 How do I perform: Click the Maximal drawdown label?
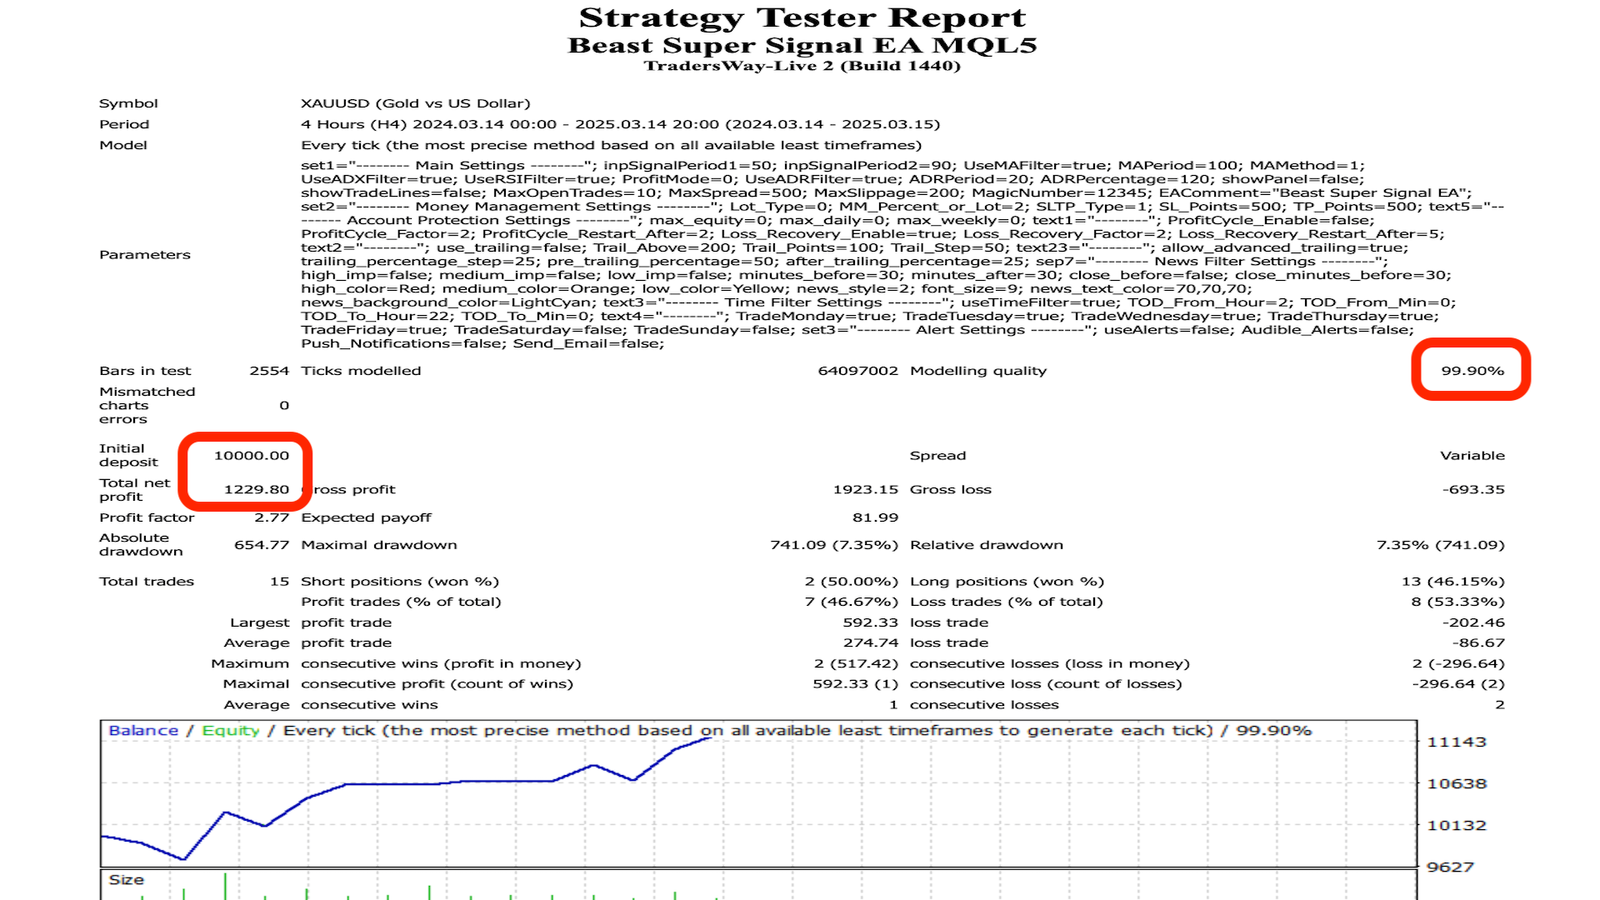tap(379, 545)
